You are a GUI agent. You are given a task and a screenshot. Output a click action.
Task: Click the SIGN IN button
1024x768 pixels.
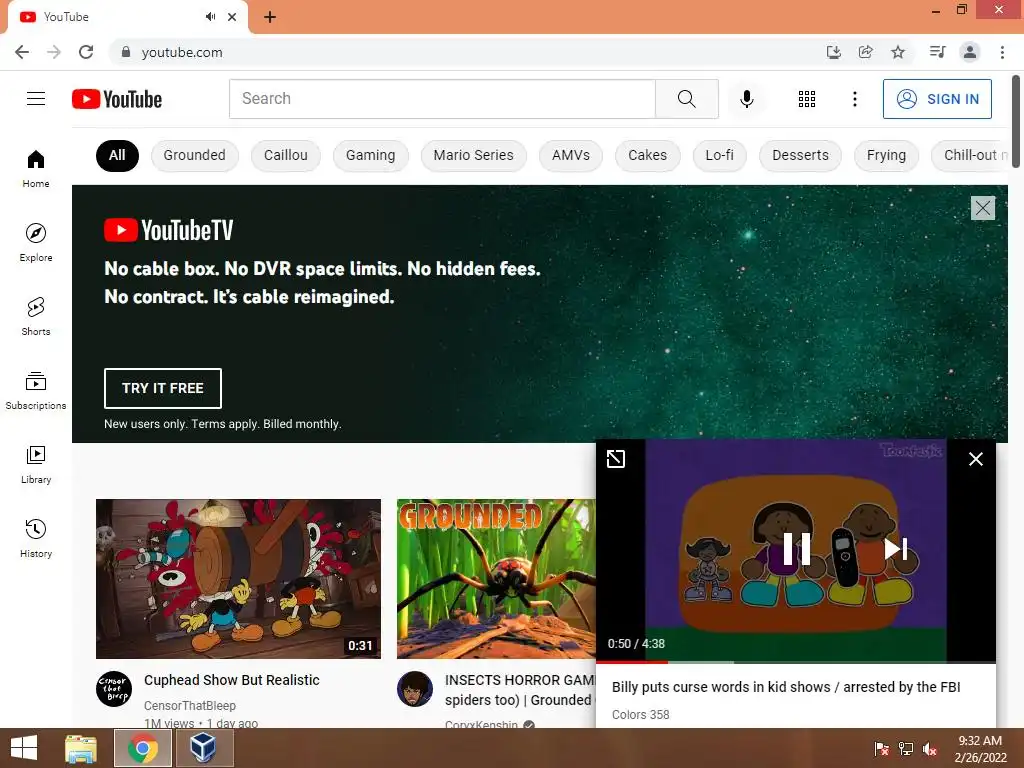937,99
